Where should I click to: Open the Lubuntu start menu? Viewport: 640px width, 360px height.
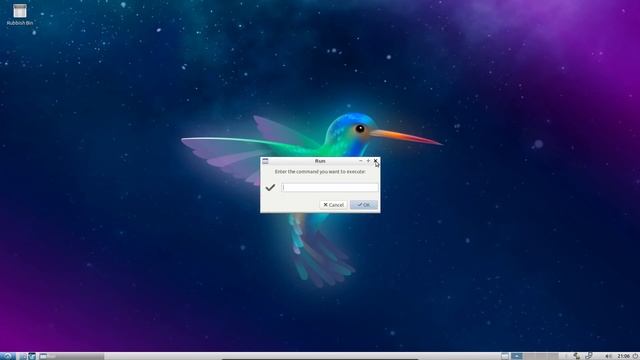(x=8, y=356)
